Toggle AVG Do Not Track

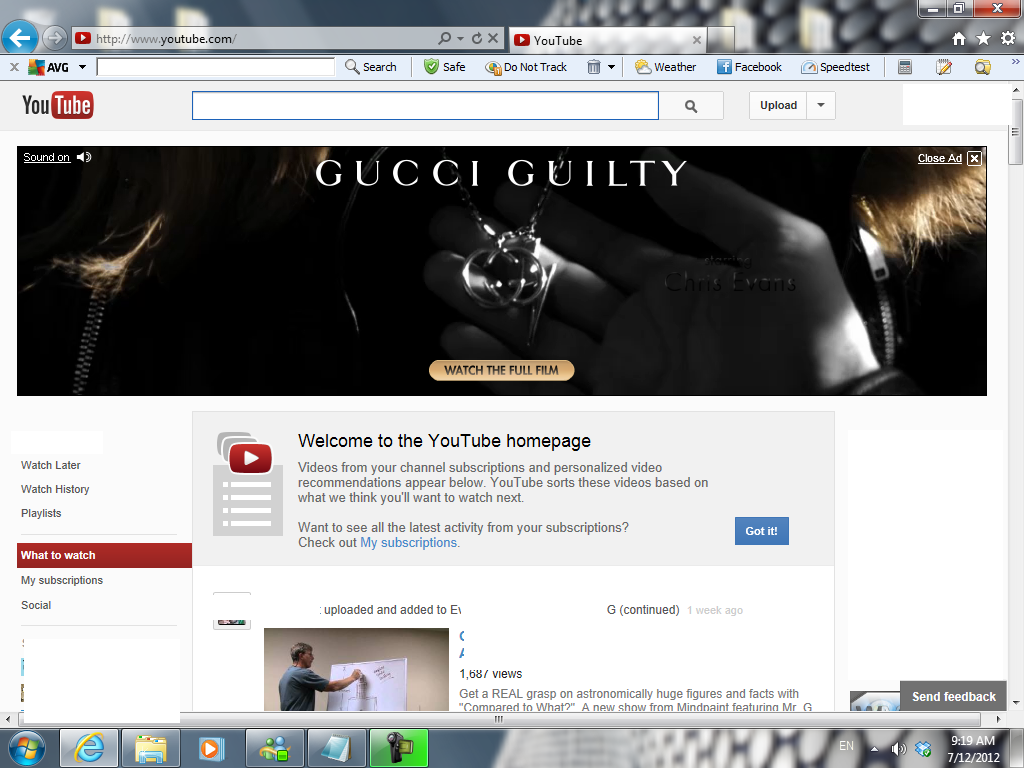pos(526,67)
